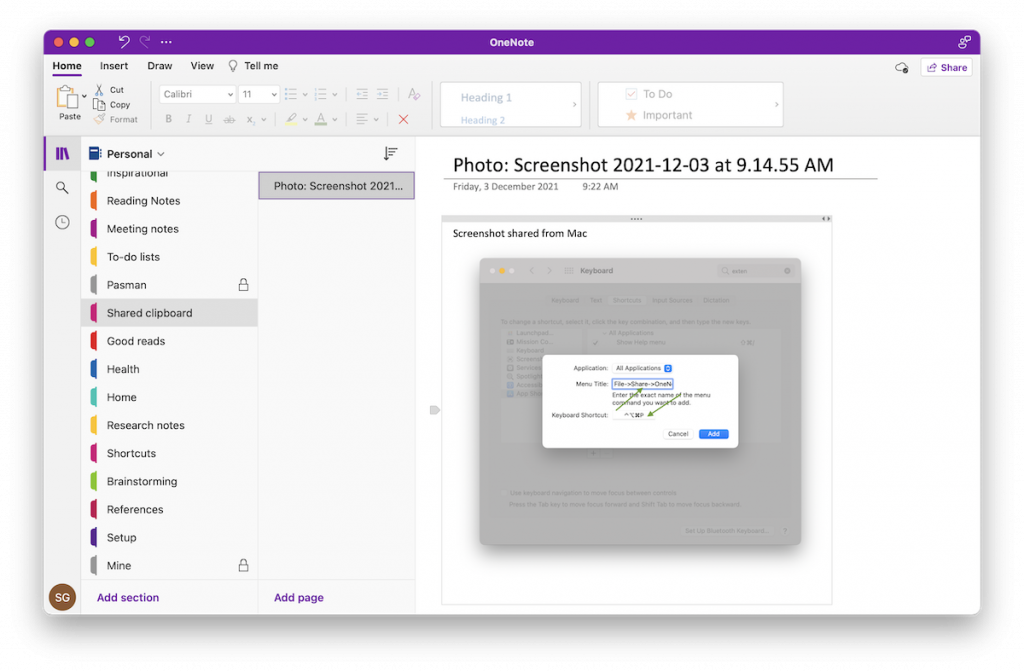Click the subscript button
The image size is (1024, 672).
click(x=250, y=119)
